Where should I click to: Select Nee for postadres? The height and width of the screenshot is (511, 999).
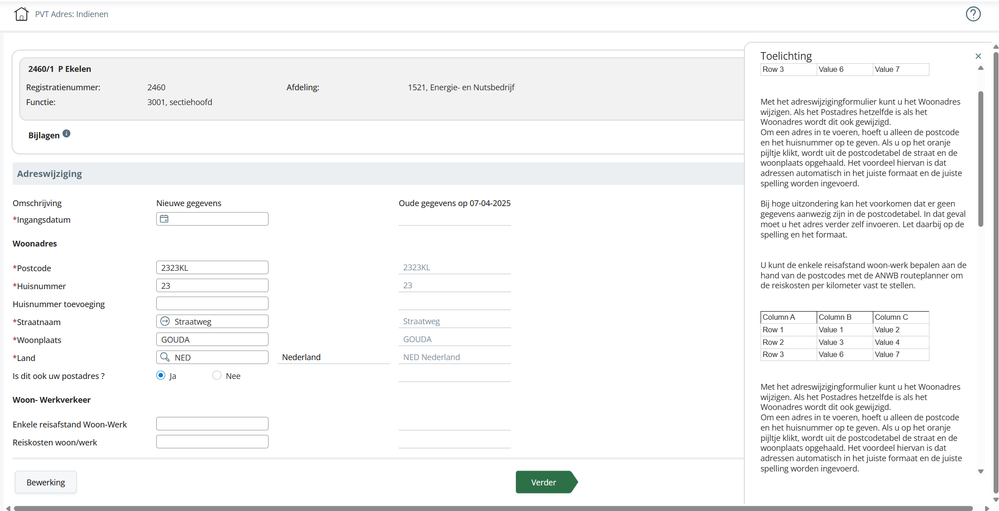pos(217,376)
